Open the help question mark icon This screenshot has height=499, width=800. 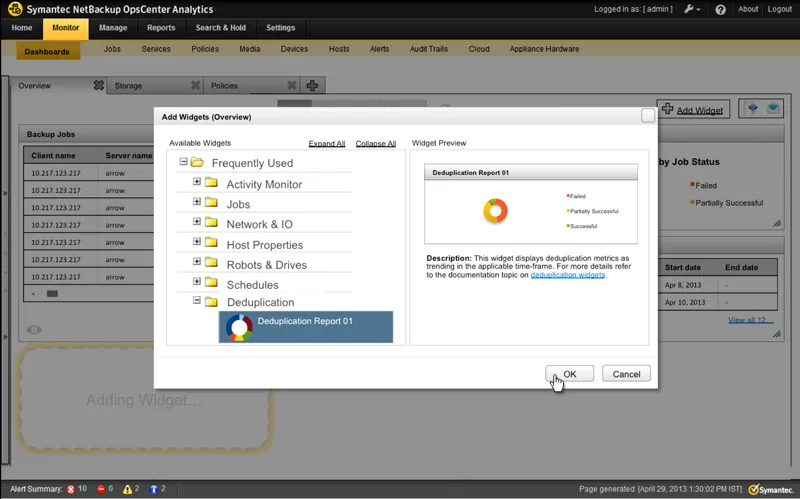tap(720, 10)
